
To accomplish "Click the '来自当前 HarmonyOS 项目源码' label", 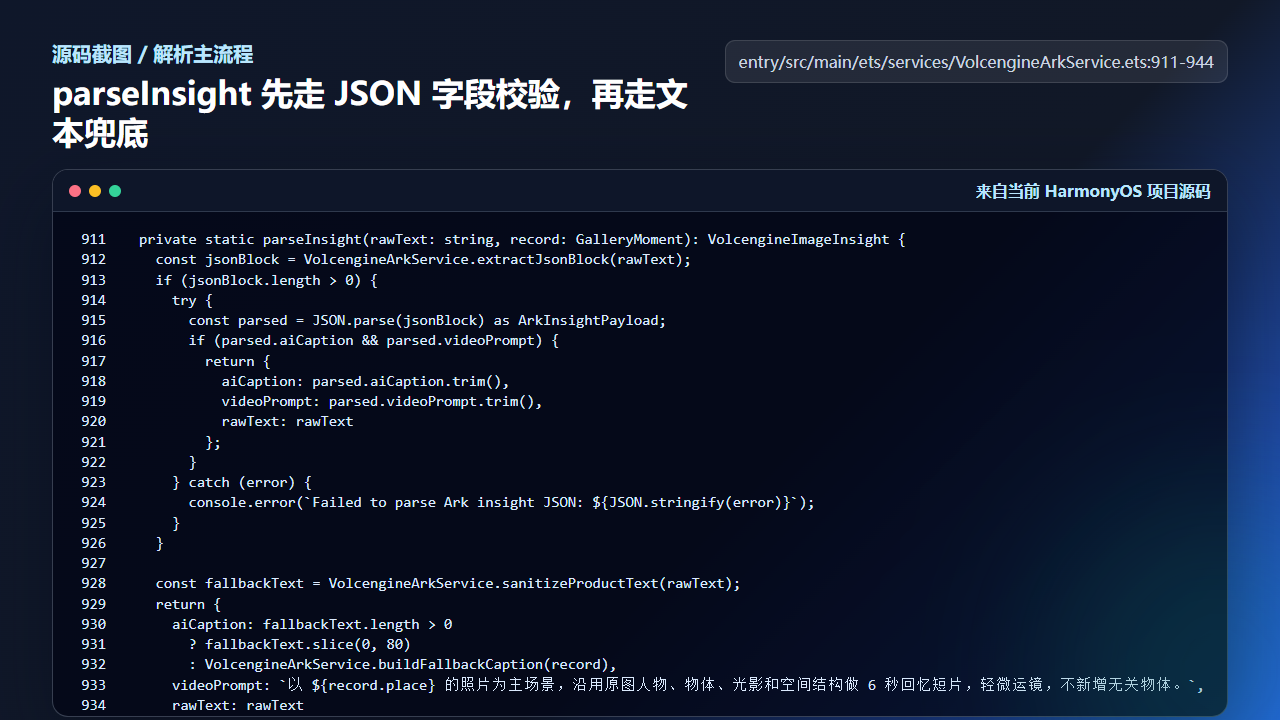I will coord(1093,191).
